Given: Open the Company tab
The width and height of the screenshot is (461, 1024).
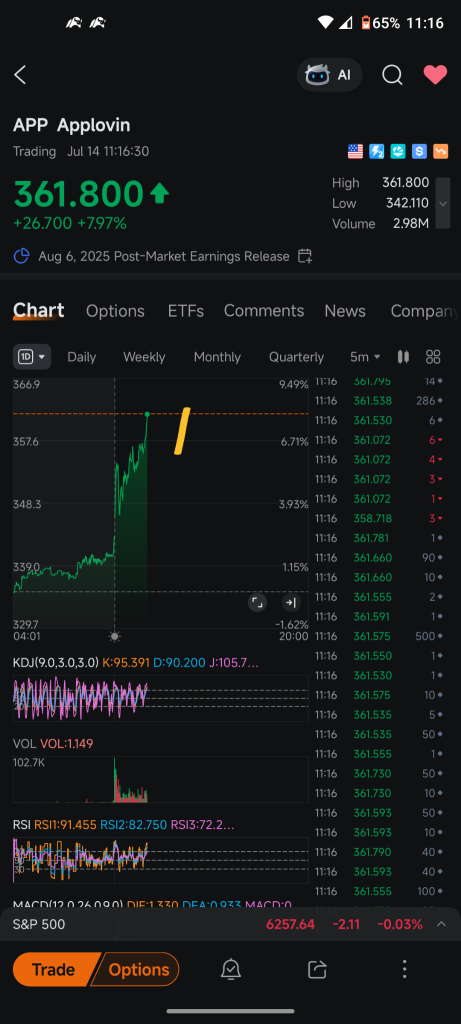Looking at the screenshot, I should click(x=424, y=311).
